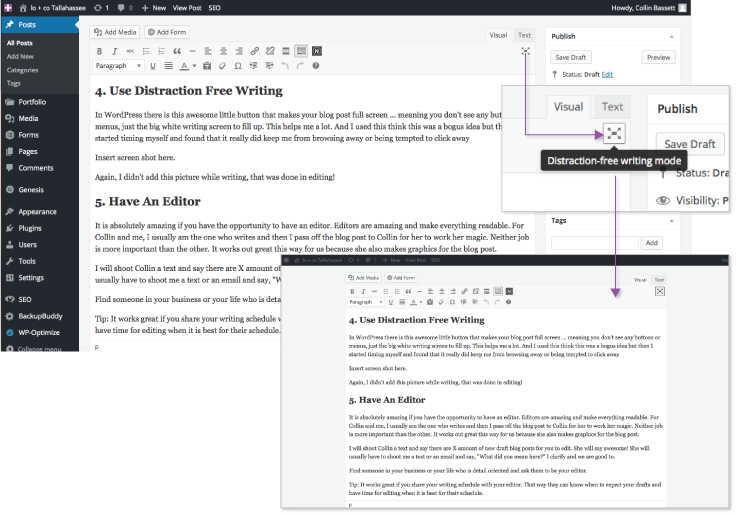
Task: Insert horizontal line in main editor
Action: click(x=193, y=51)
